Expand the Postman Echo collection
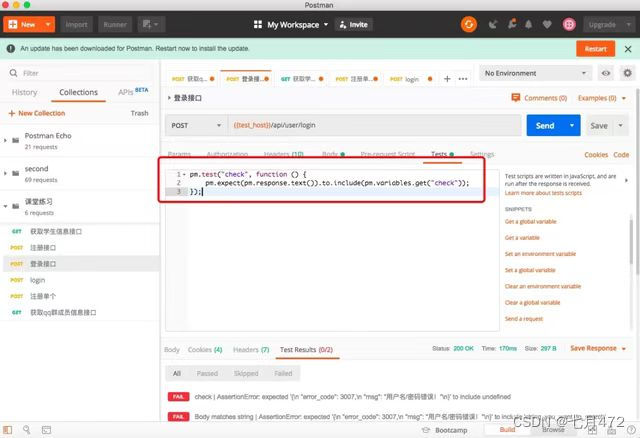 point(5,140)
